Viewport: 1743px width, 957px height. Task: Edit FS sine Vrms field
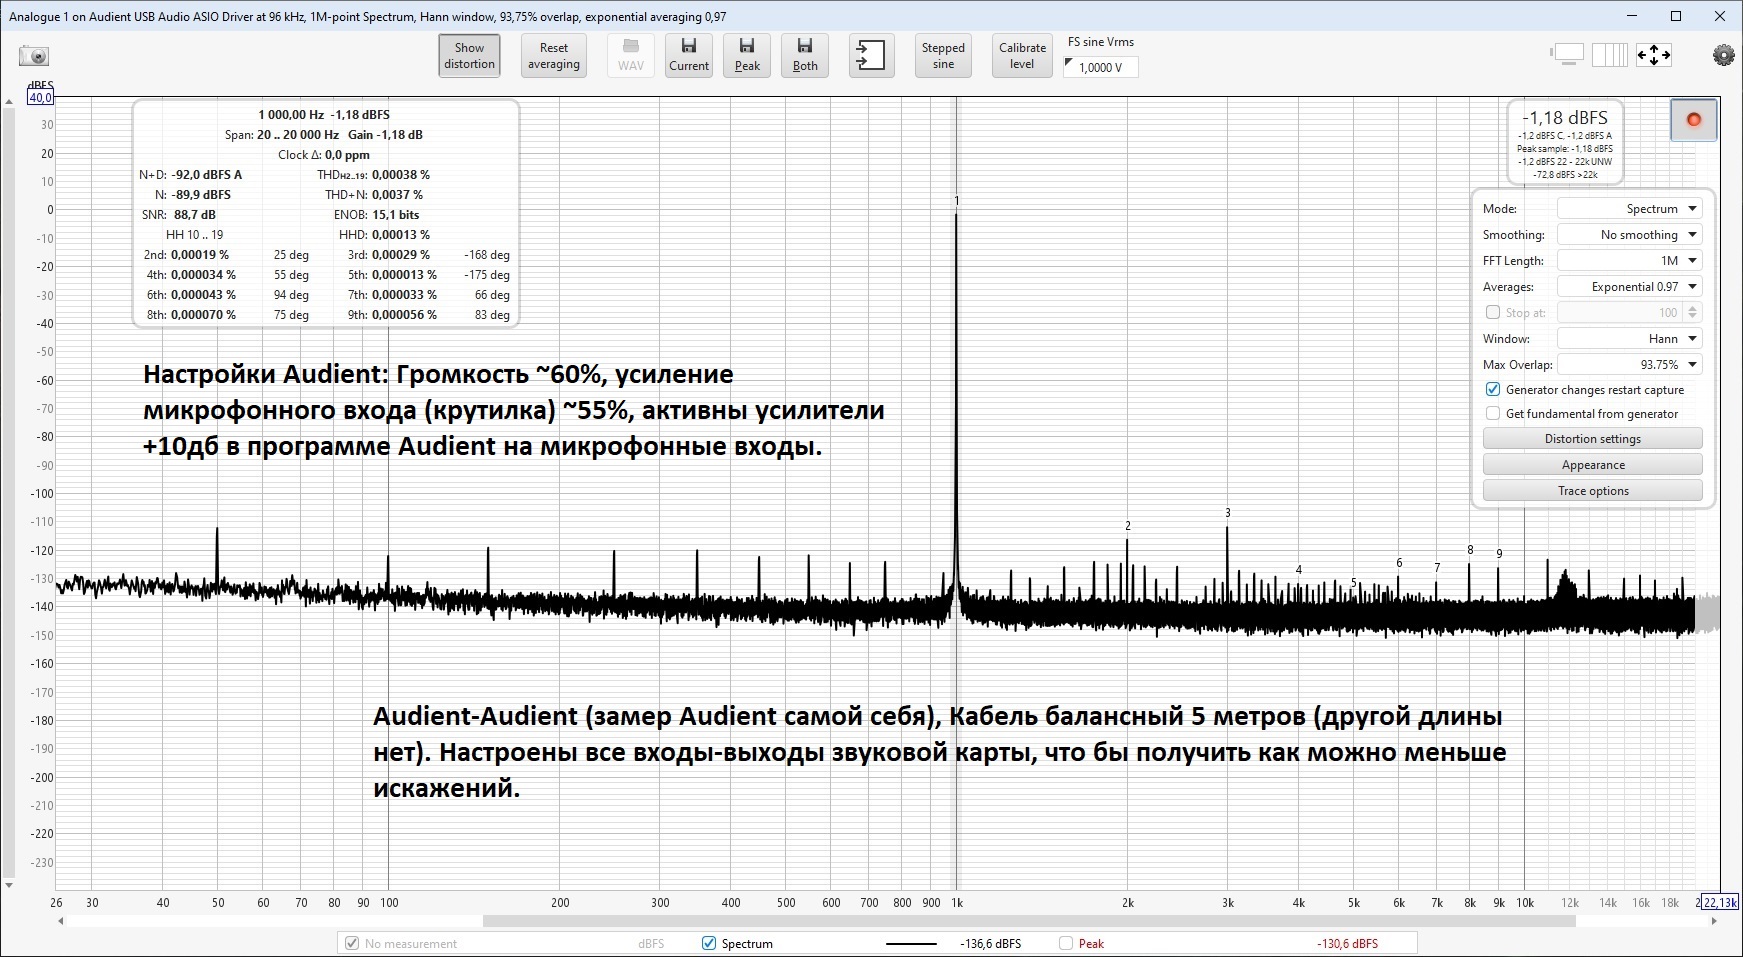pos(1101,67)
